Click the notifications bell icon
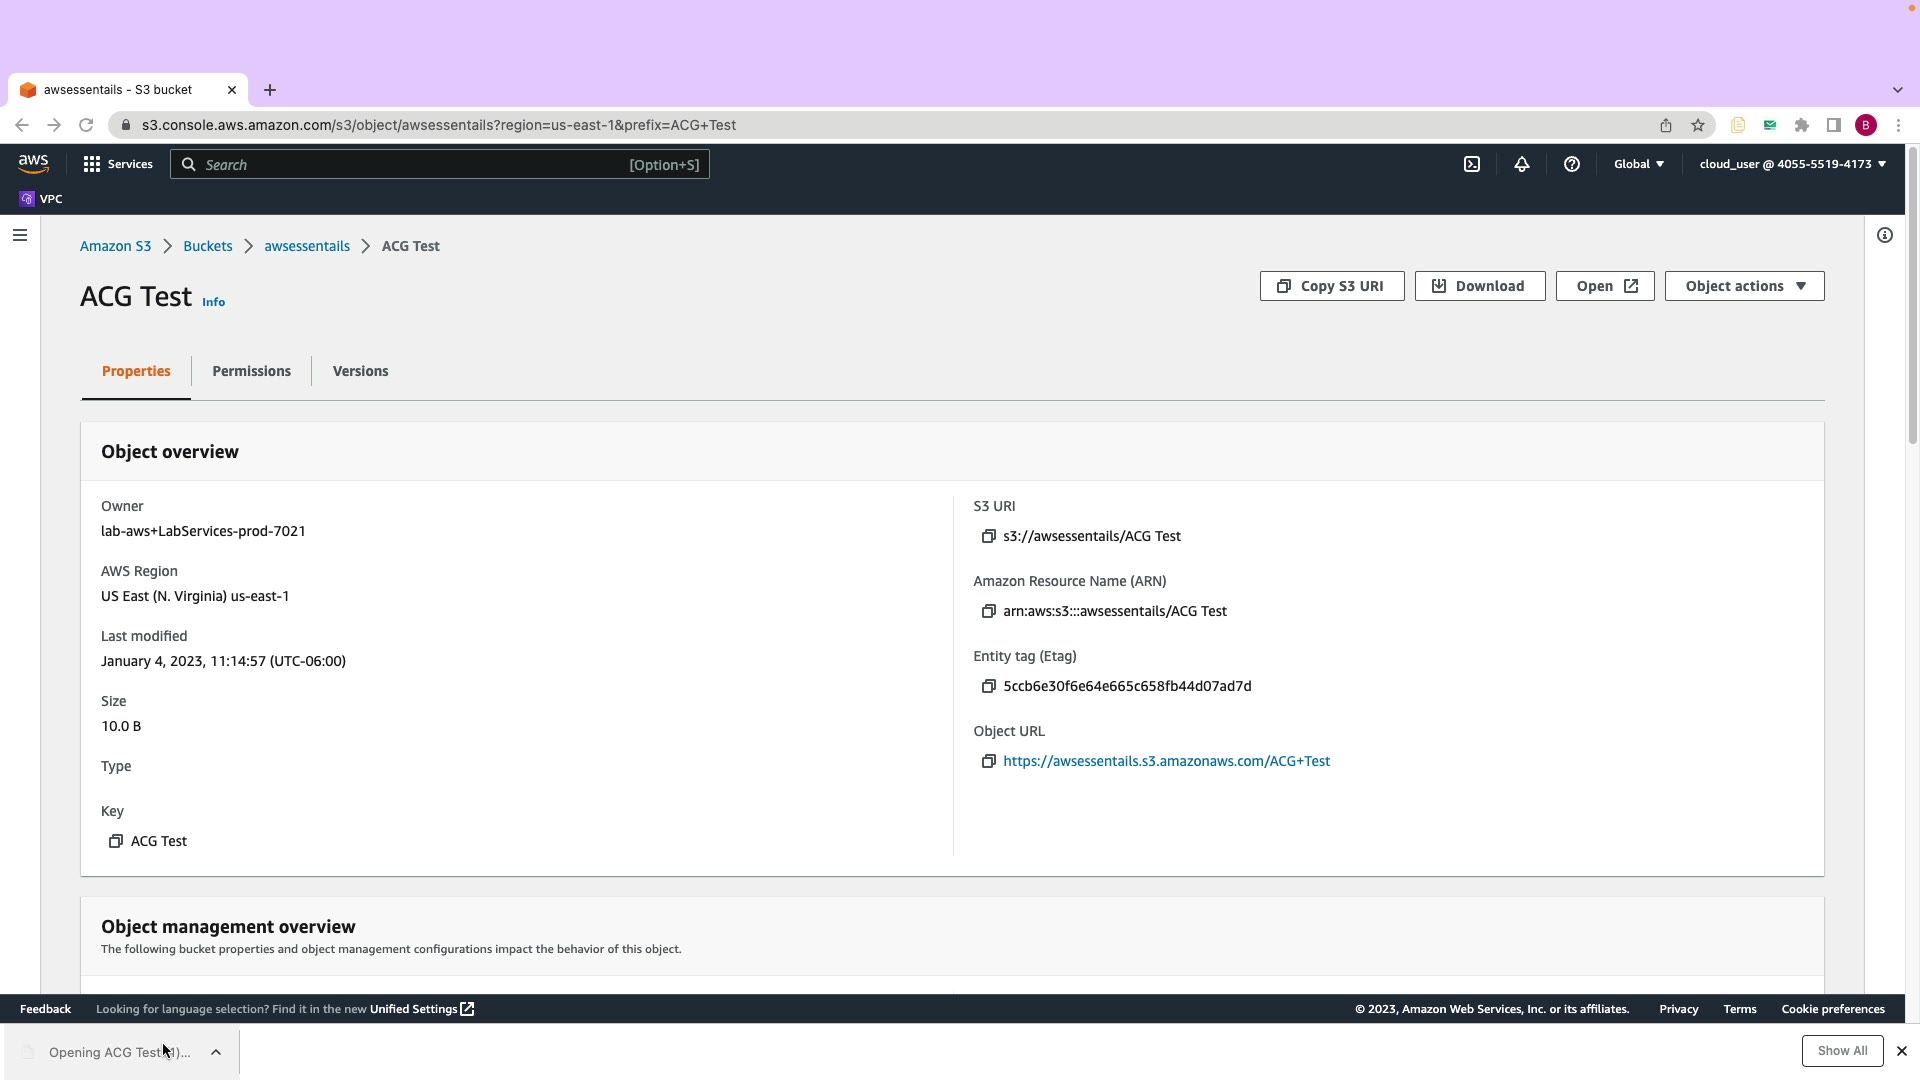Image resolution: width=1920 pixels, height=1080 pixels. pyautogui.click(x=1521, y=164)
